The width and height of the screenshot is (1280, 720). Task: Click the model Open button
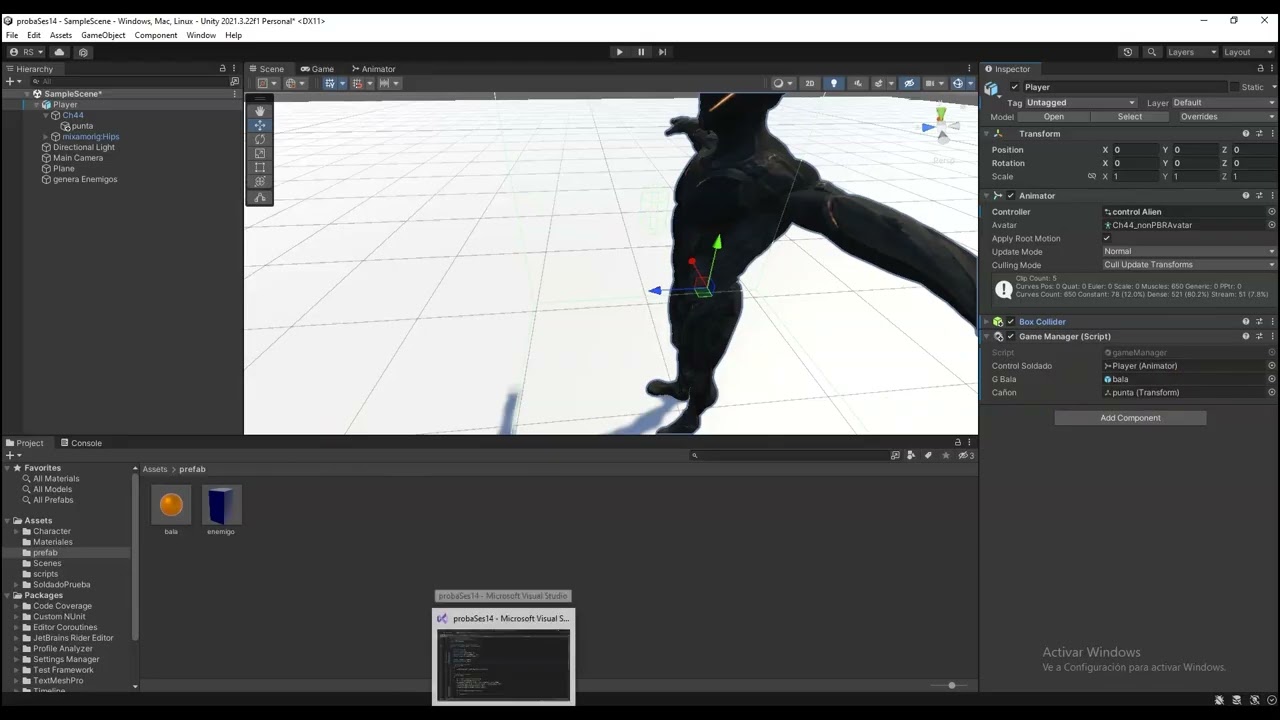pyautogui.click(x=1054, y=117)
